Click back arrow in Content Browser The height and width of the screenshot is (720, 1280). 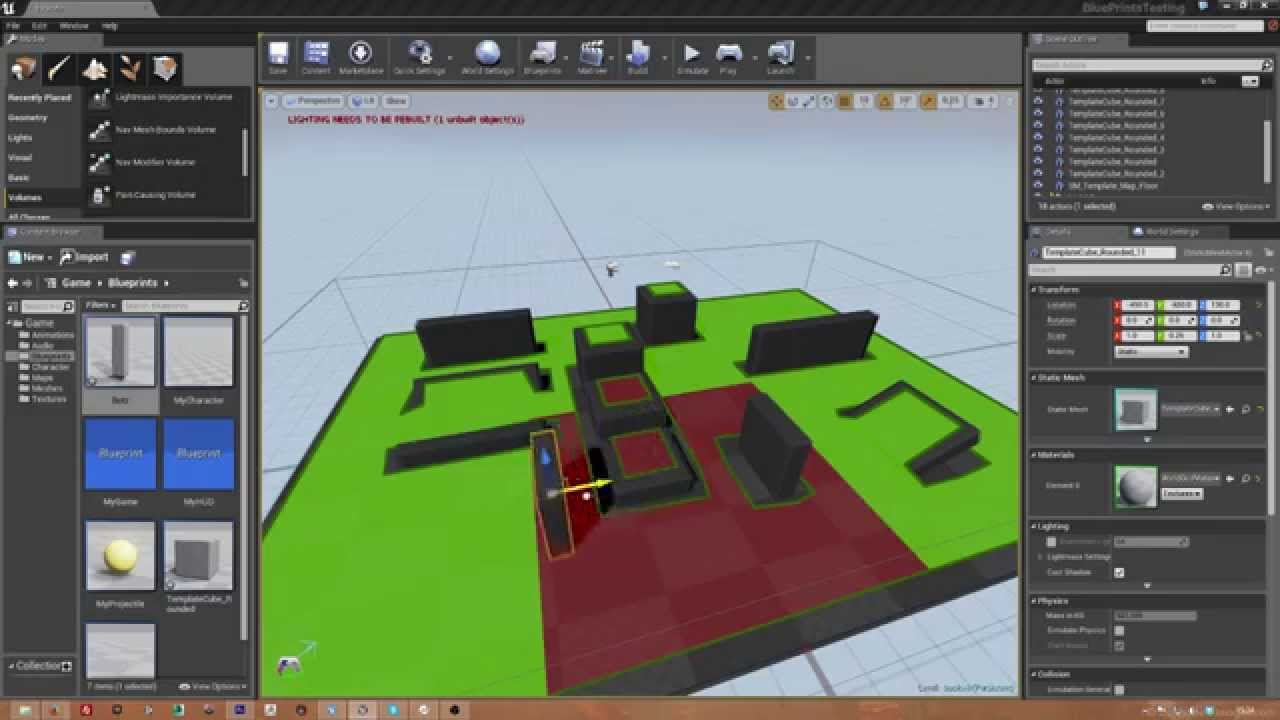(13, 283)
